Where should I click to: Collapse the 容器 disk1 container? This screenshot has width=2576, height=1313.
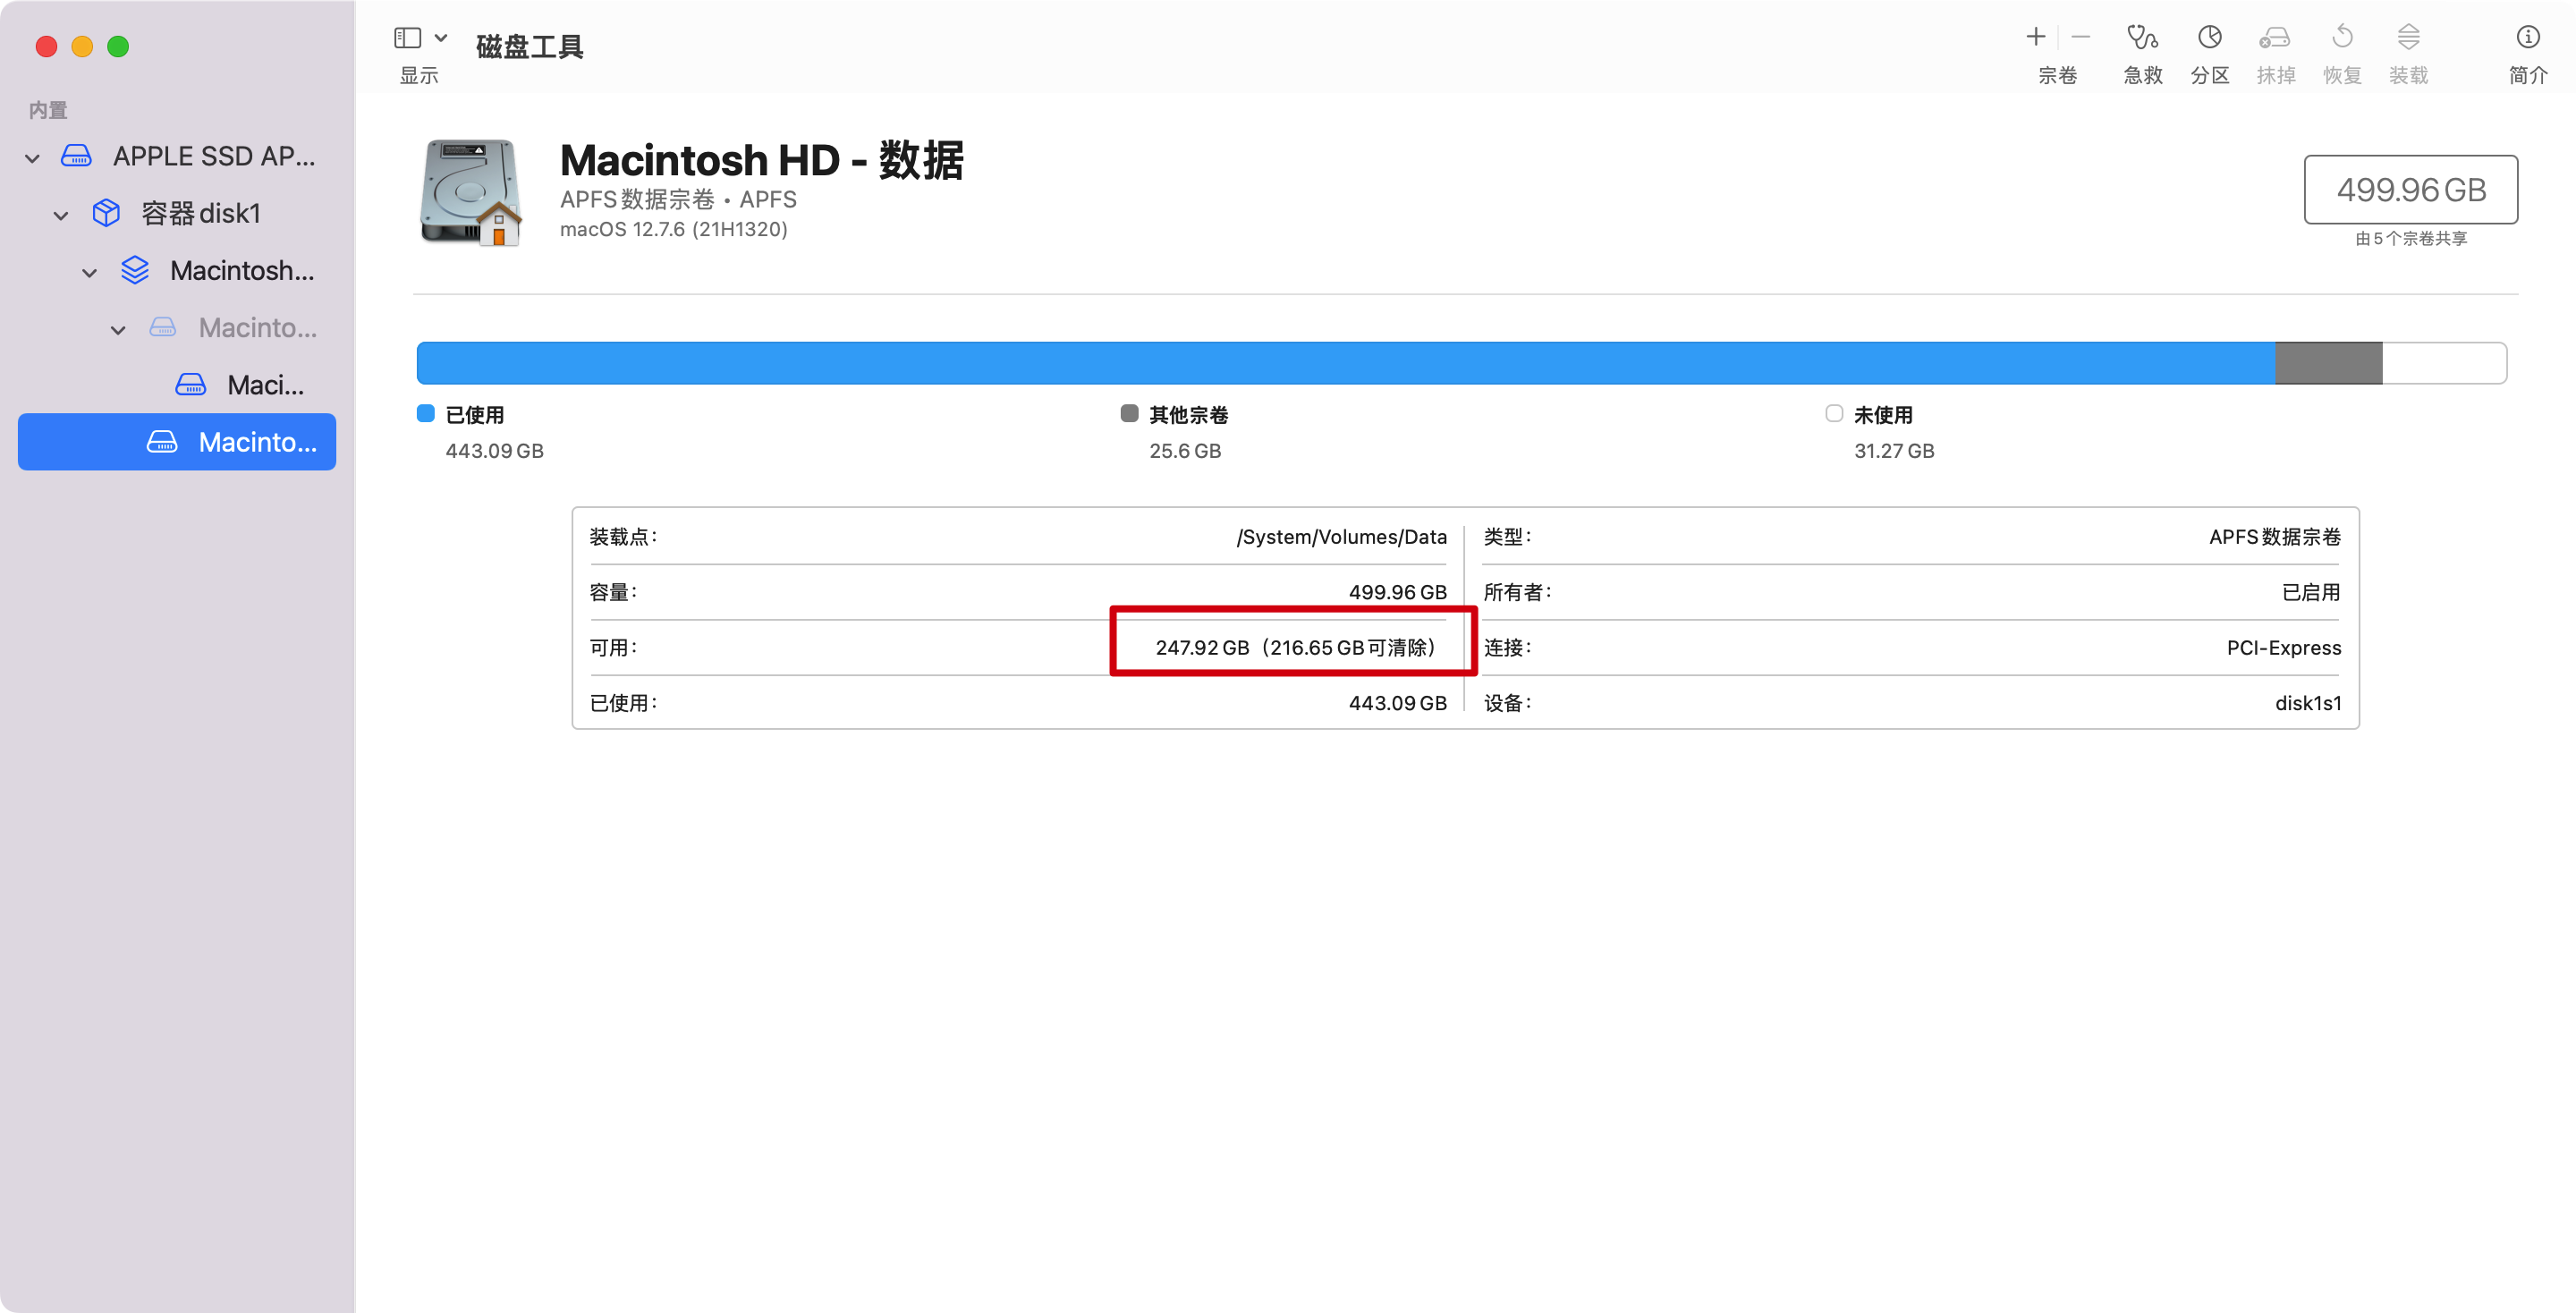pos(61,215)
